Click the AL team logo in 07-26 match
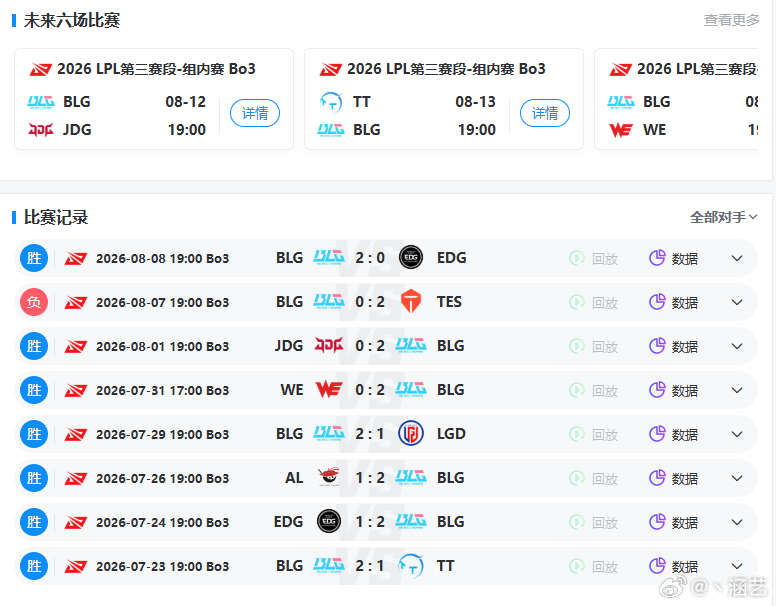The height and width of the screenshot is (606, 776). 329,477
